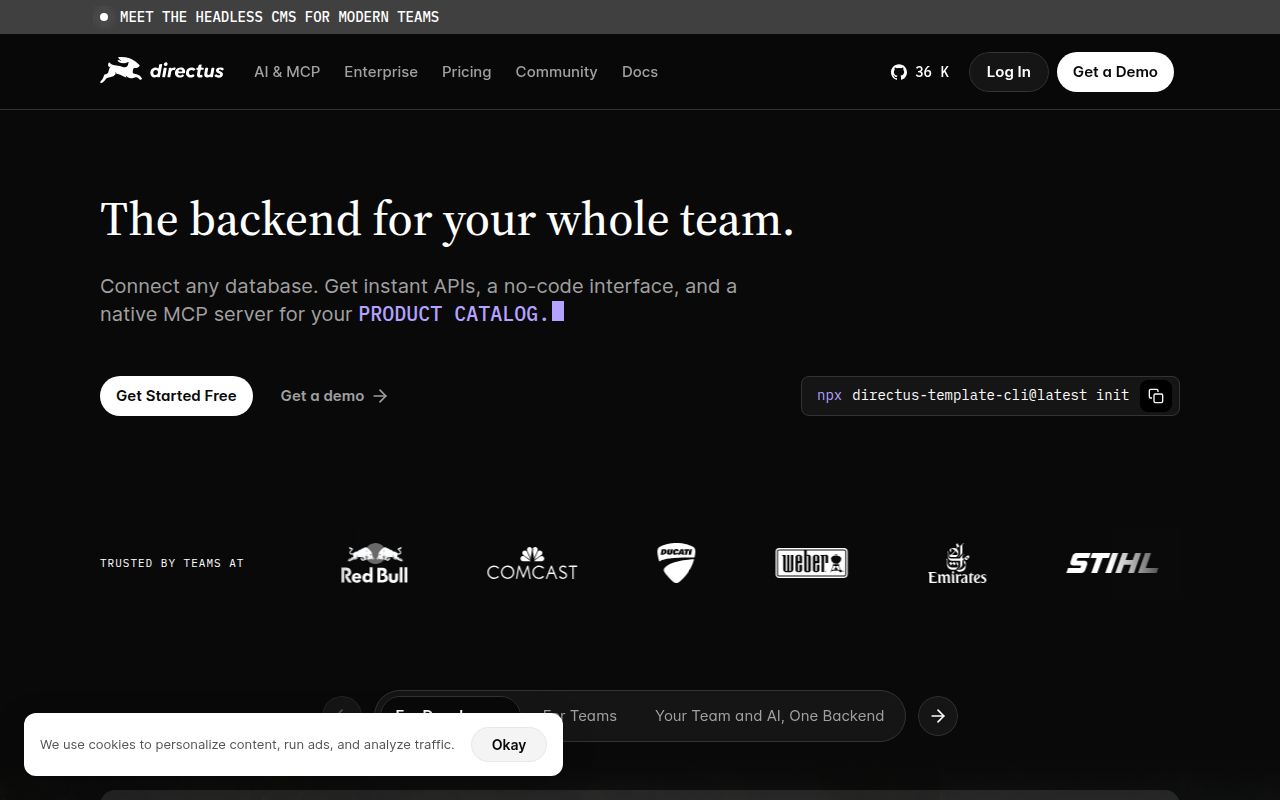Click the npx directus-template-cli command text
This screenshot has width=1280, height=800.
(x=973, y=395)
